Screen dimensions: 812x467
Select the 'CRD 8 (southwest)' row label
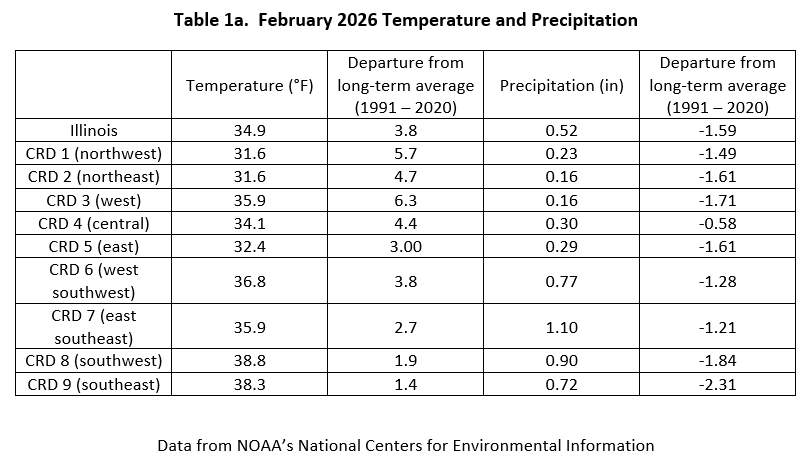95,360
